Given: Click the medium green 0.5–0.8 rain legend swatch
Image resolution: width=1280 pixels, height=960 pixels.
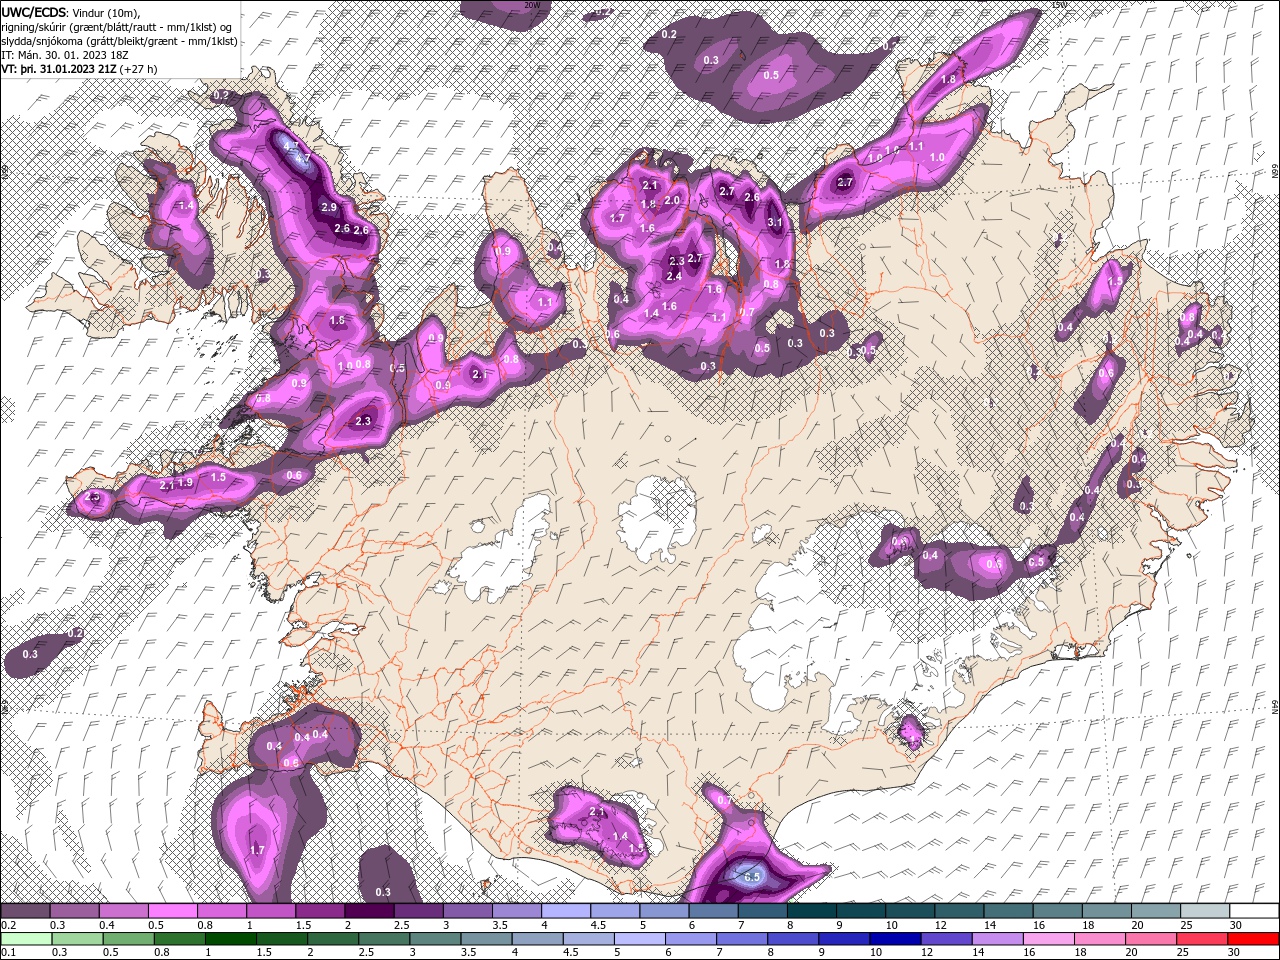Looking at the screenshot, I should coord(128,939).
